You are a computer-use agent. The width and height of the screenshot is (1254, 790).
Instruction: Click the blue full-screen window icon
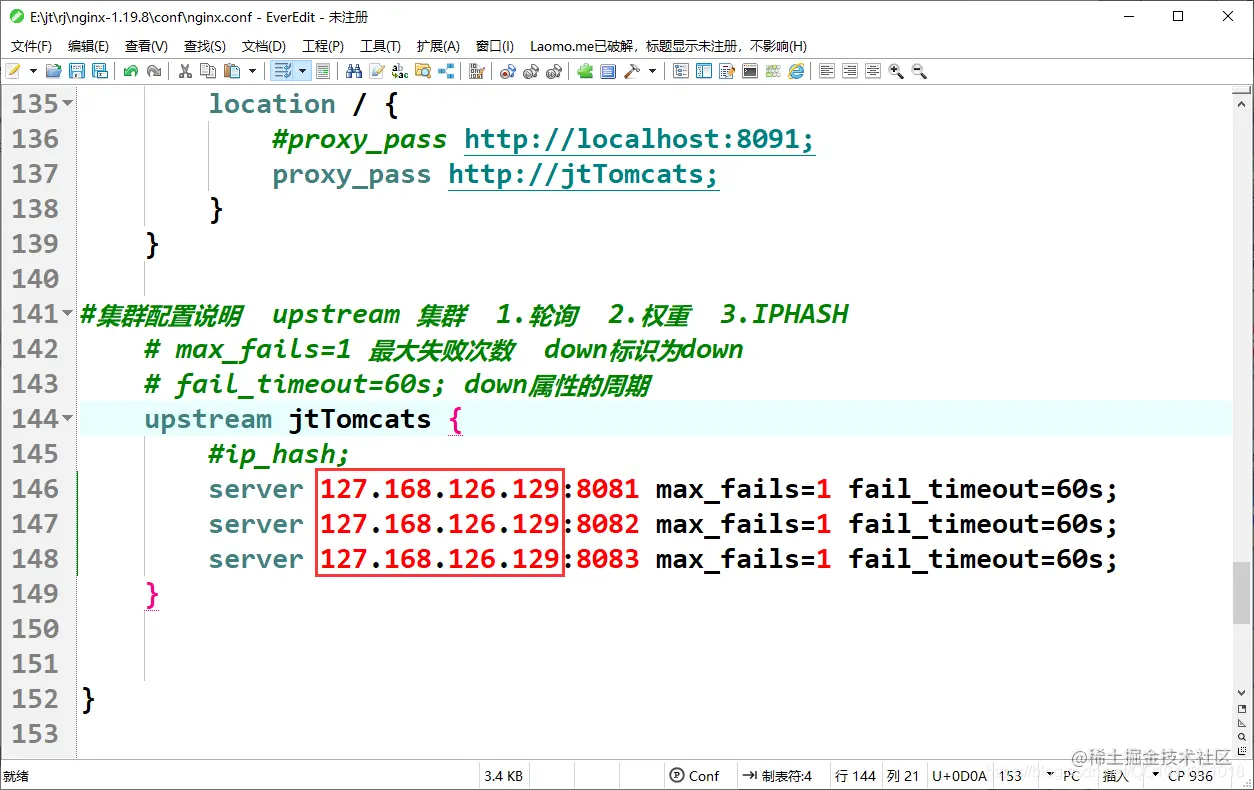click(608, 71)
